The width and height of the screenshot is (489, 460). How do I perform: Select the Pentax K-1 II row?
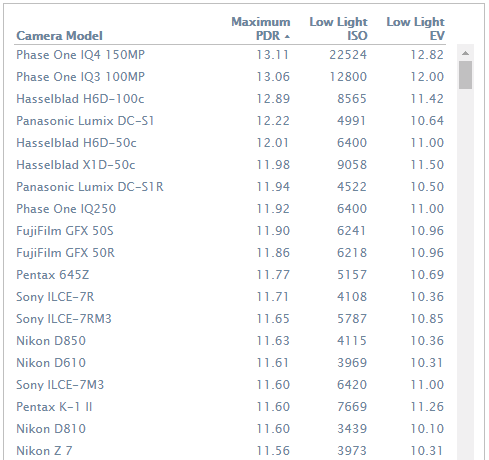point(230,407)
